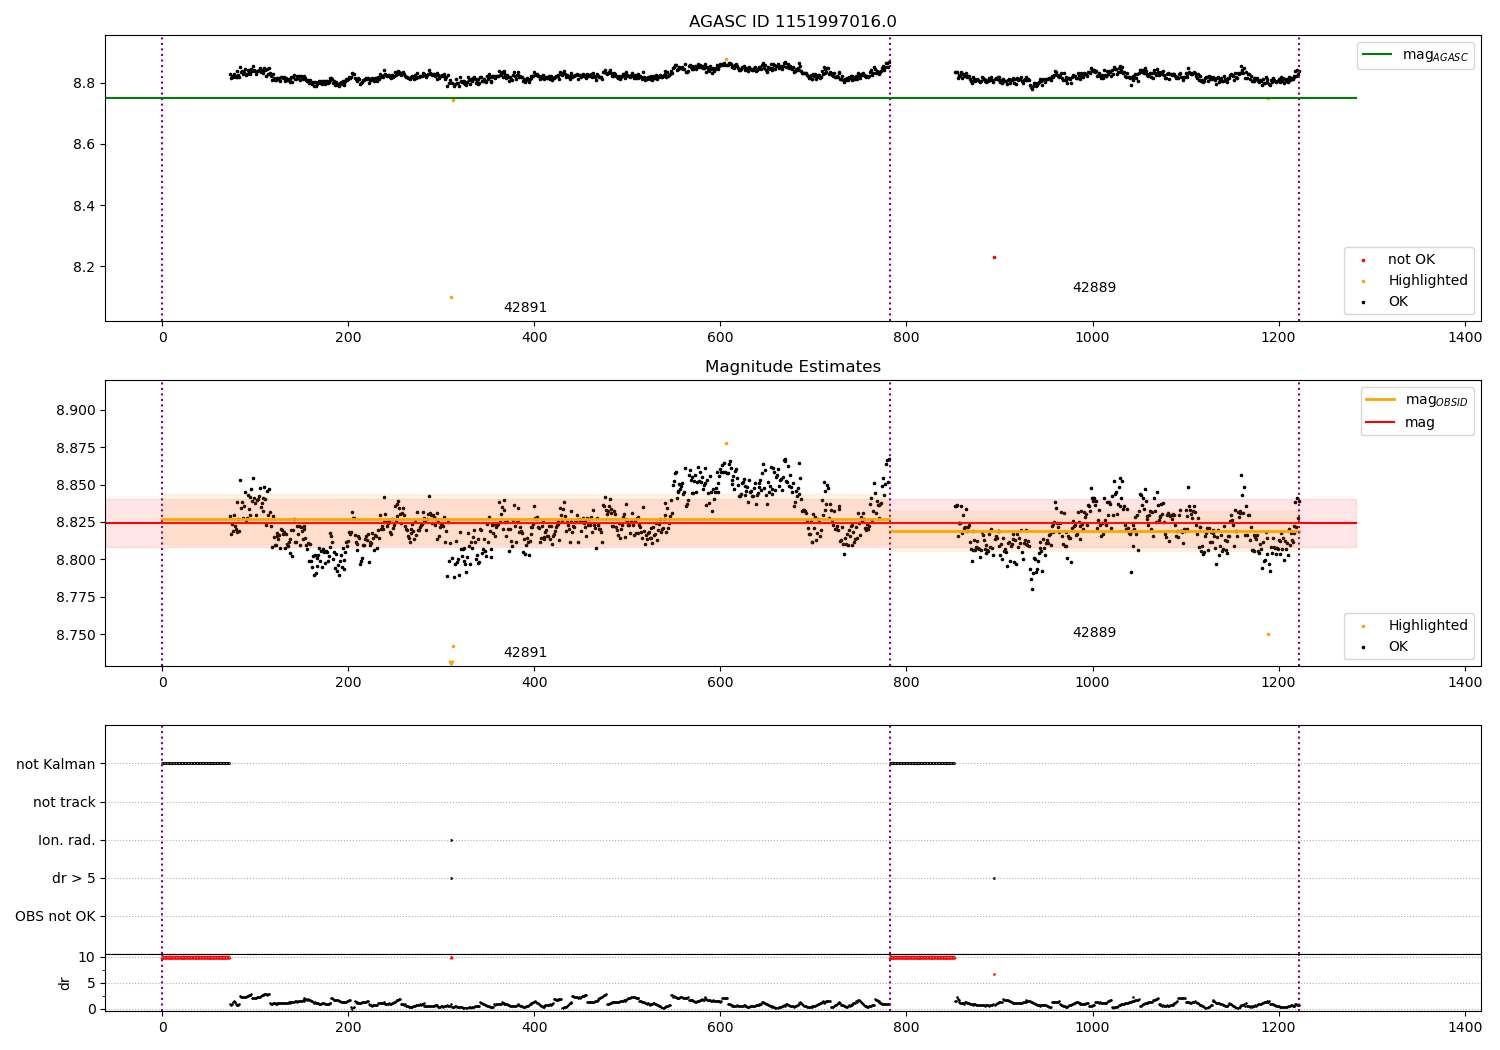Click the "OBS not OK" axis label
Viewport: 1500px width, 1050px height.
tap(55, 916)
